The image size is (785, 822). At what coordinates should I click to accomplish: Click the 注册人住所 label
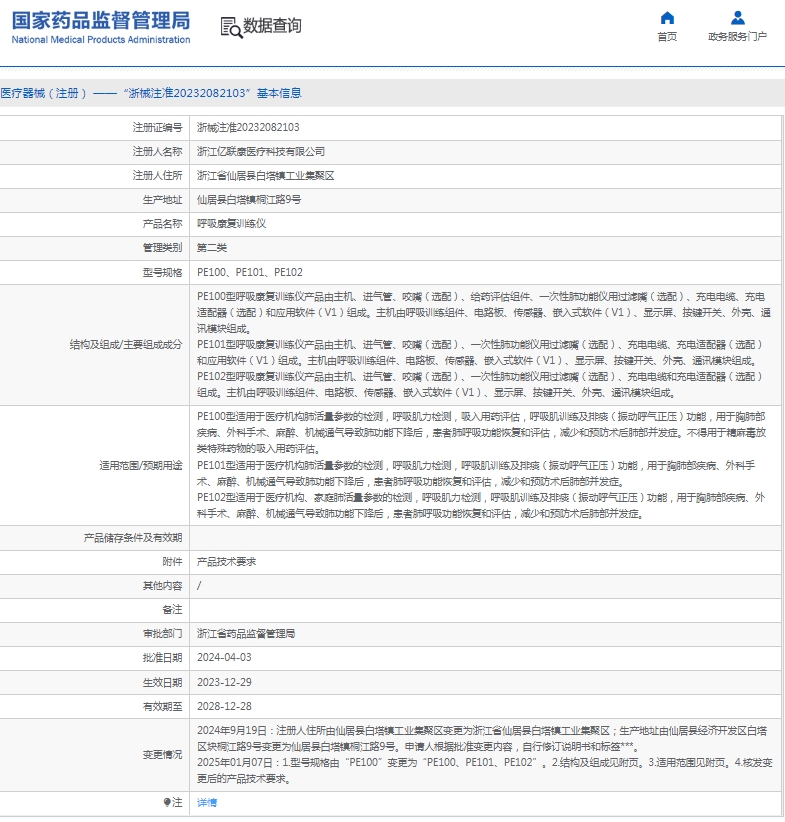tap(157, 176)
